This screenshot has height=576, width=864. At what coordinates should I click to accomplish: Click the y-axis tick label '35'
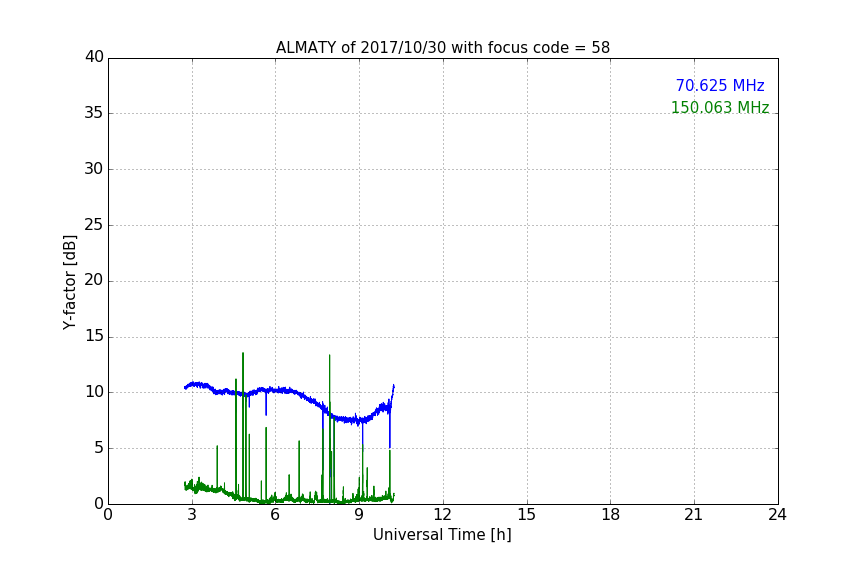point(94,113)
